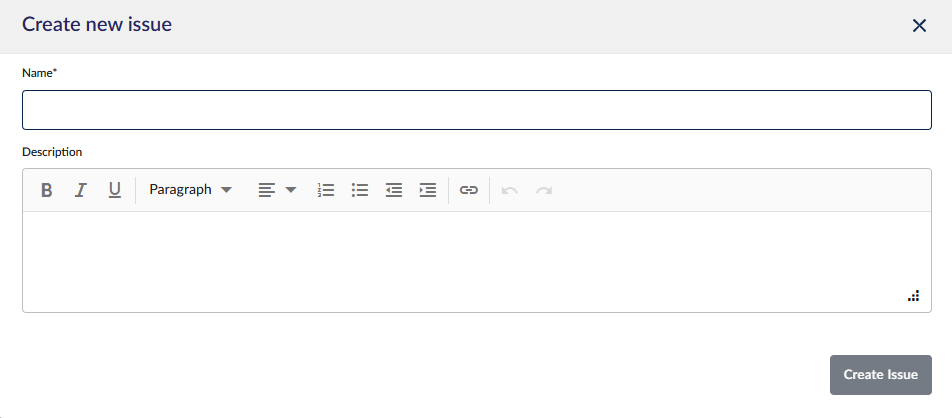Toggle underline formatting
Screen dimensions: 952x418
pyautogui.click(x=114, y=190)
